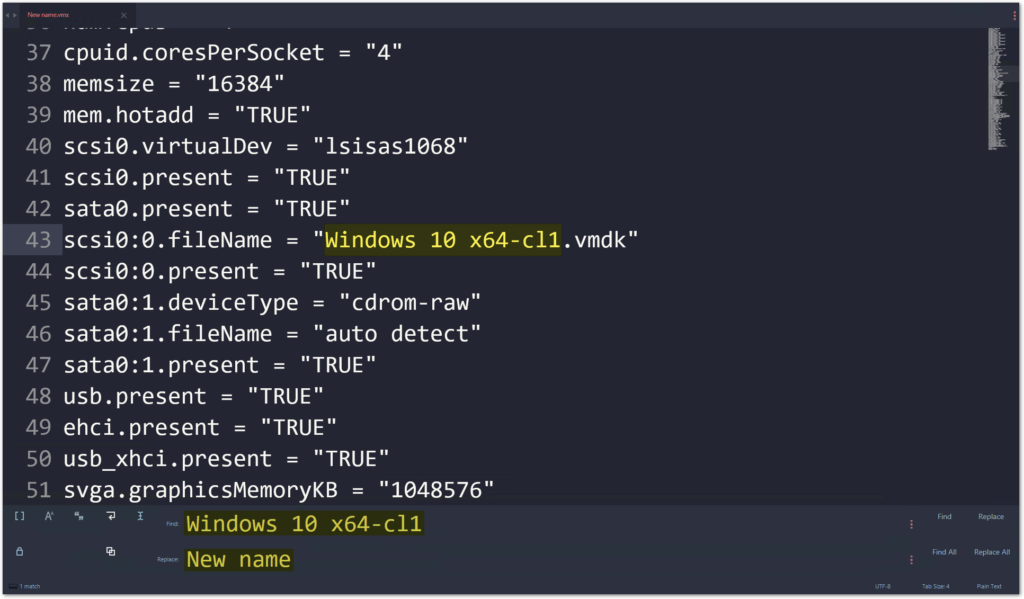
Task: Click the Find All button
Action: [x=944, y=552]
